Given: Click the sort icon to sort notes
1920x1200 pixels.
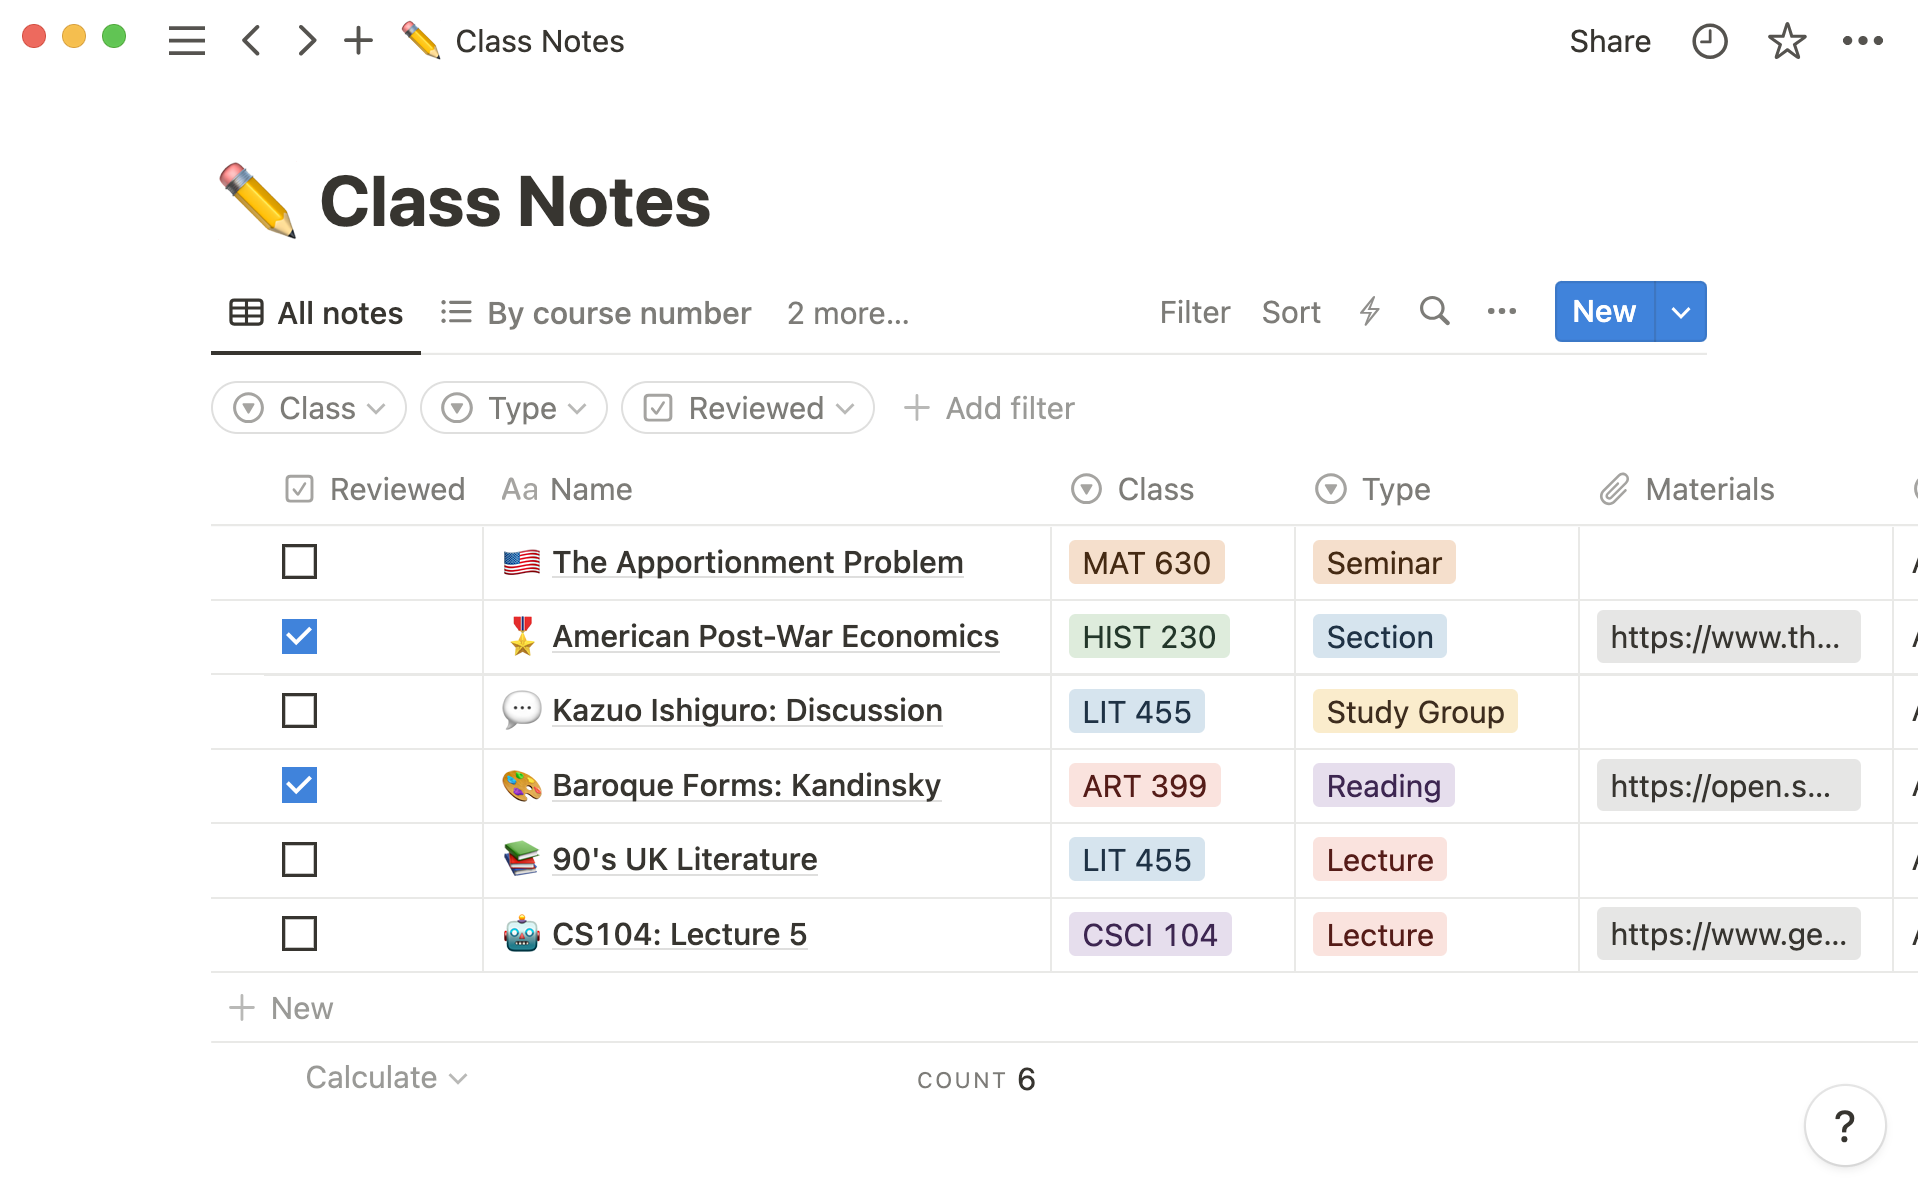Looking at the screenshot, I should point(1290,311).
